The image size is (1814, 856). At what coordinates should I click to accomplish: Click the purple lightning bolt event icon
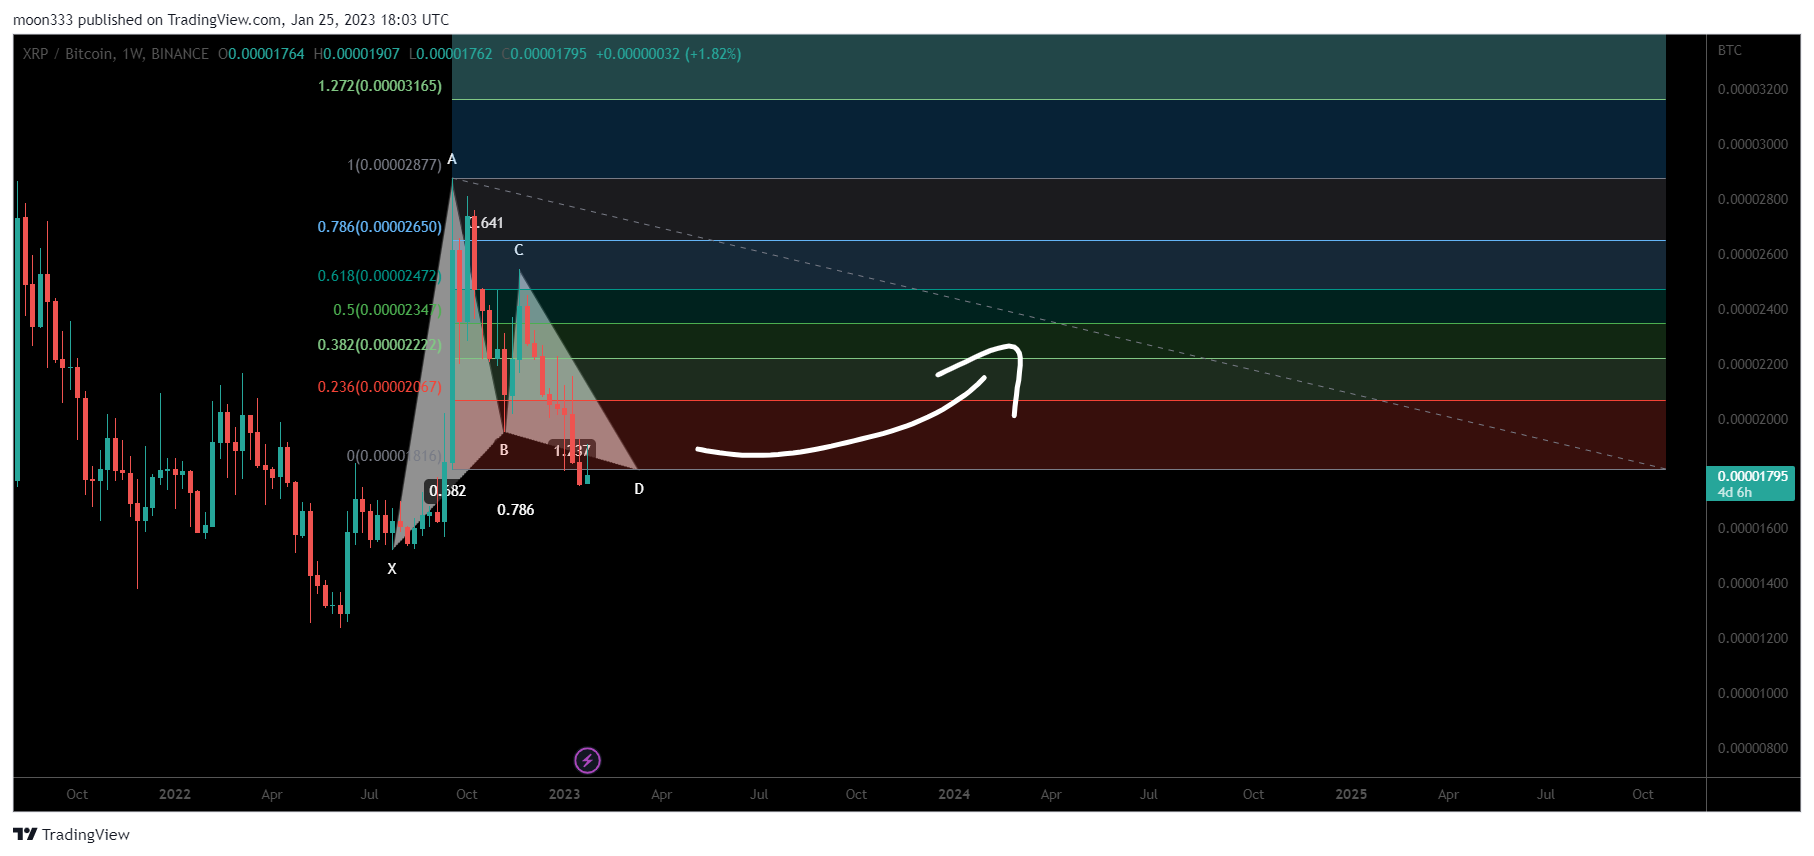tap(587, 761)
